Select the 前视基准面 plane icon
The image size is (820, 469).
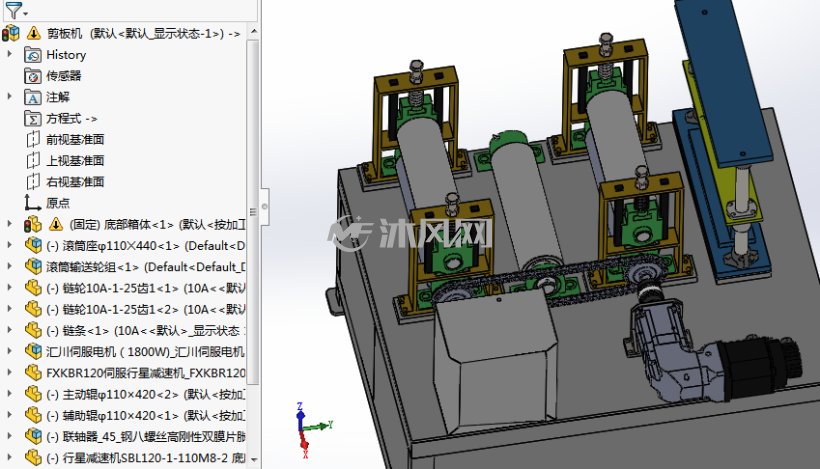pyautogui.click(x=32, y=140)
